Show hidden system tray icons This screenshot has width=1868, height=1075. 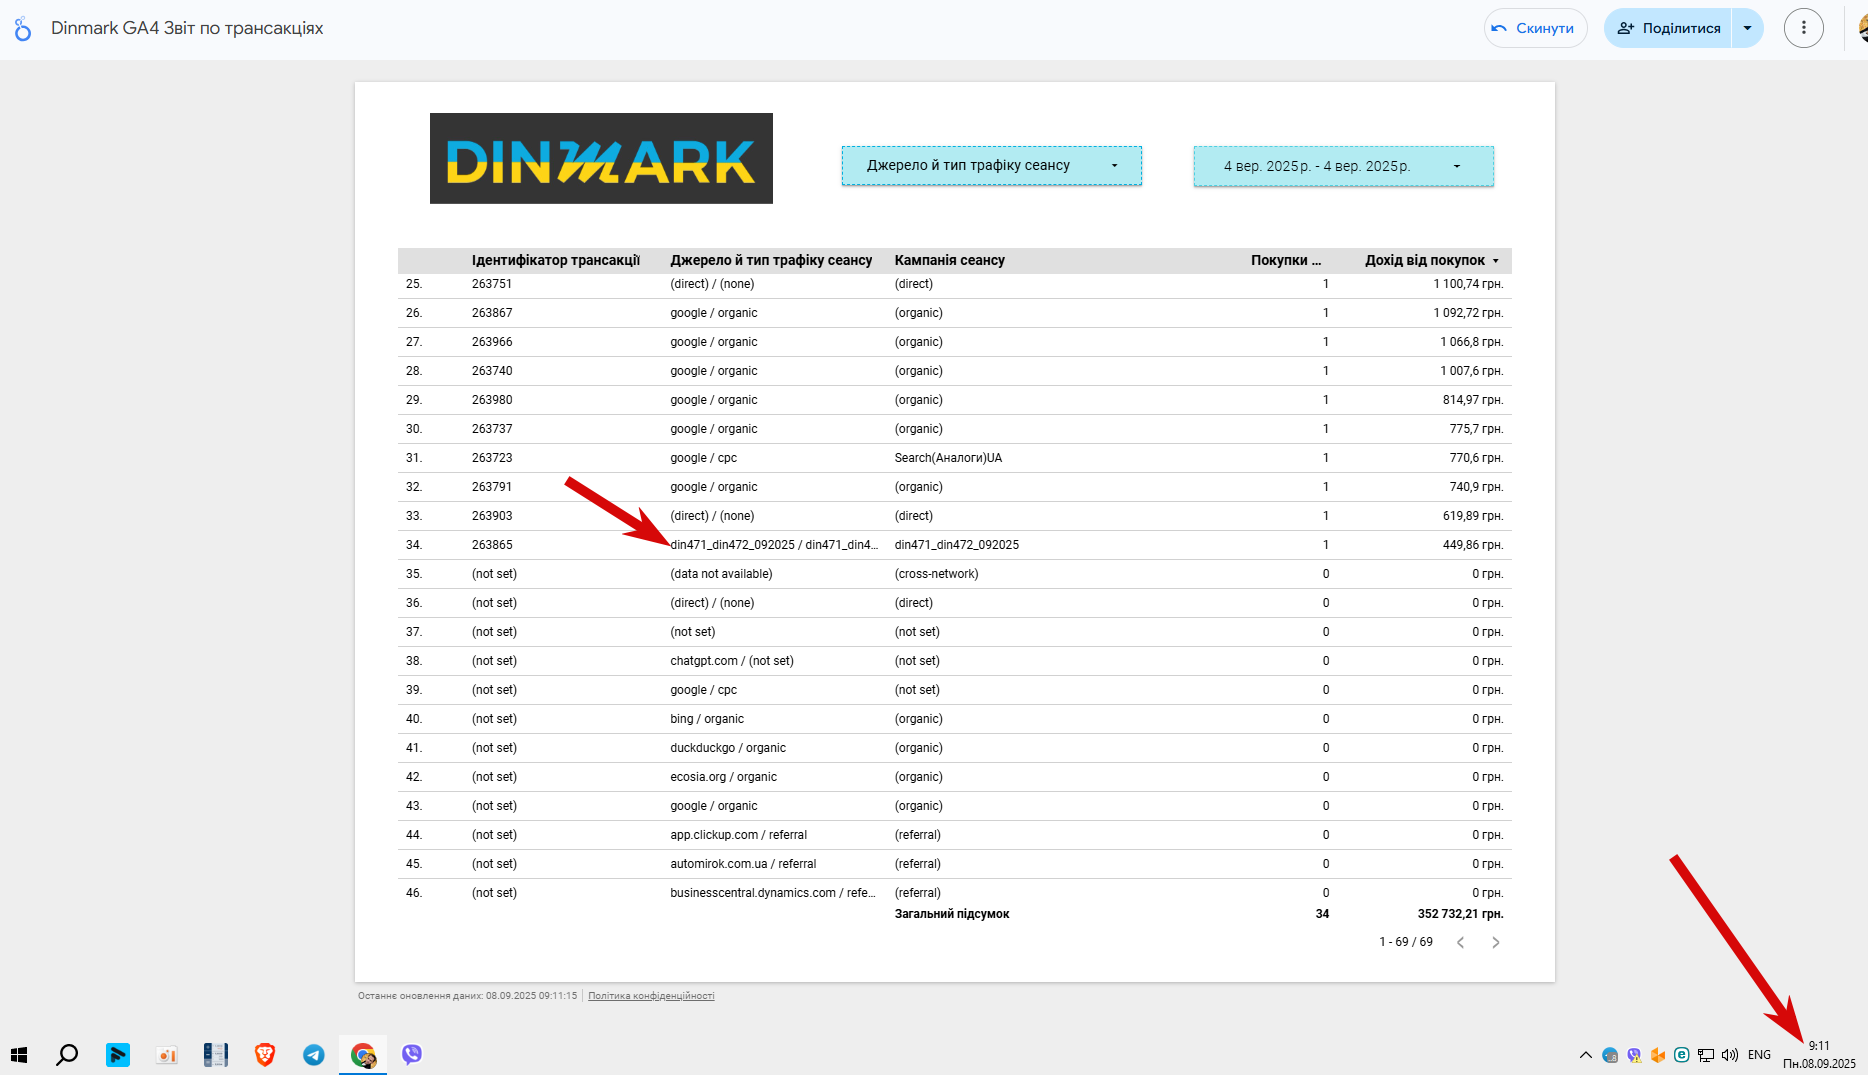[1586, 1055]
